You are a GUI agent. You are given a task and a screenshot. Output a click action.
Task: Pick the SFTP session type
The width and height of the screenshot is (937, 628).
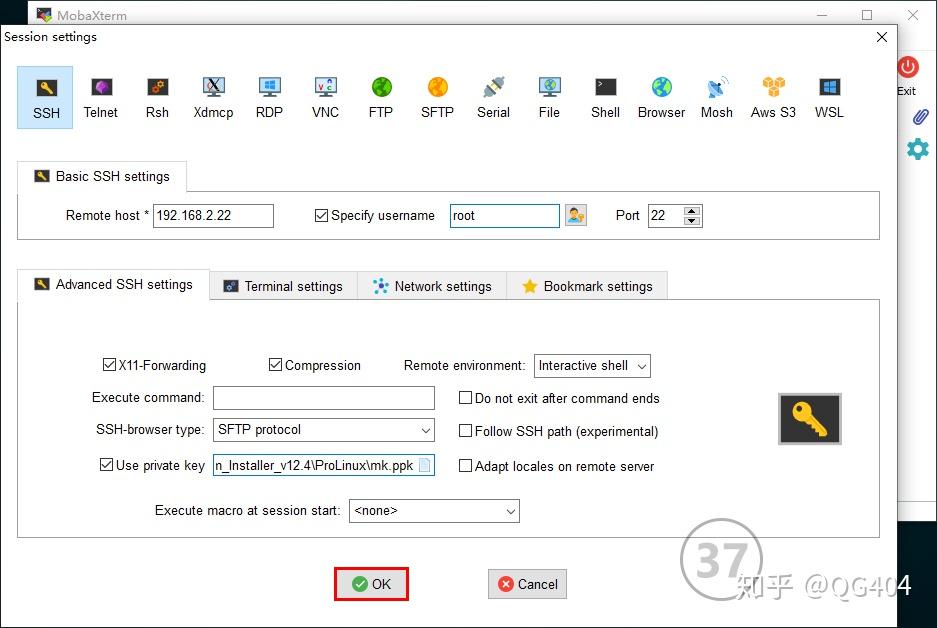437,97
